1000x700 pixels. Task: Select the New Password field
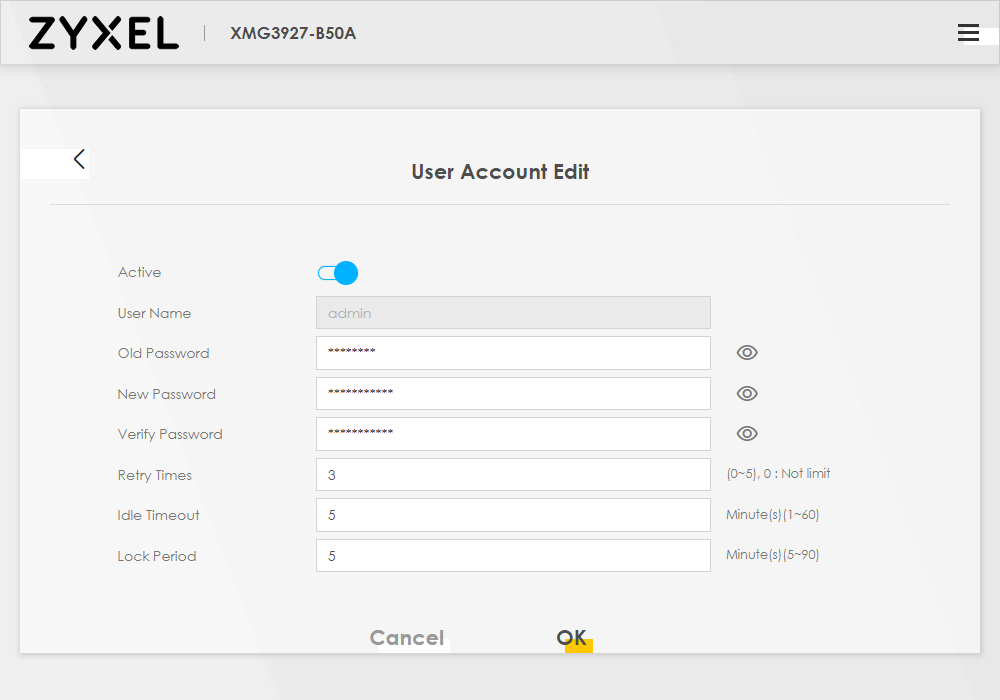[513, 393]
